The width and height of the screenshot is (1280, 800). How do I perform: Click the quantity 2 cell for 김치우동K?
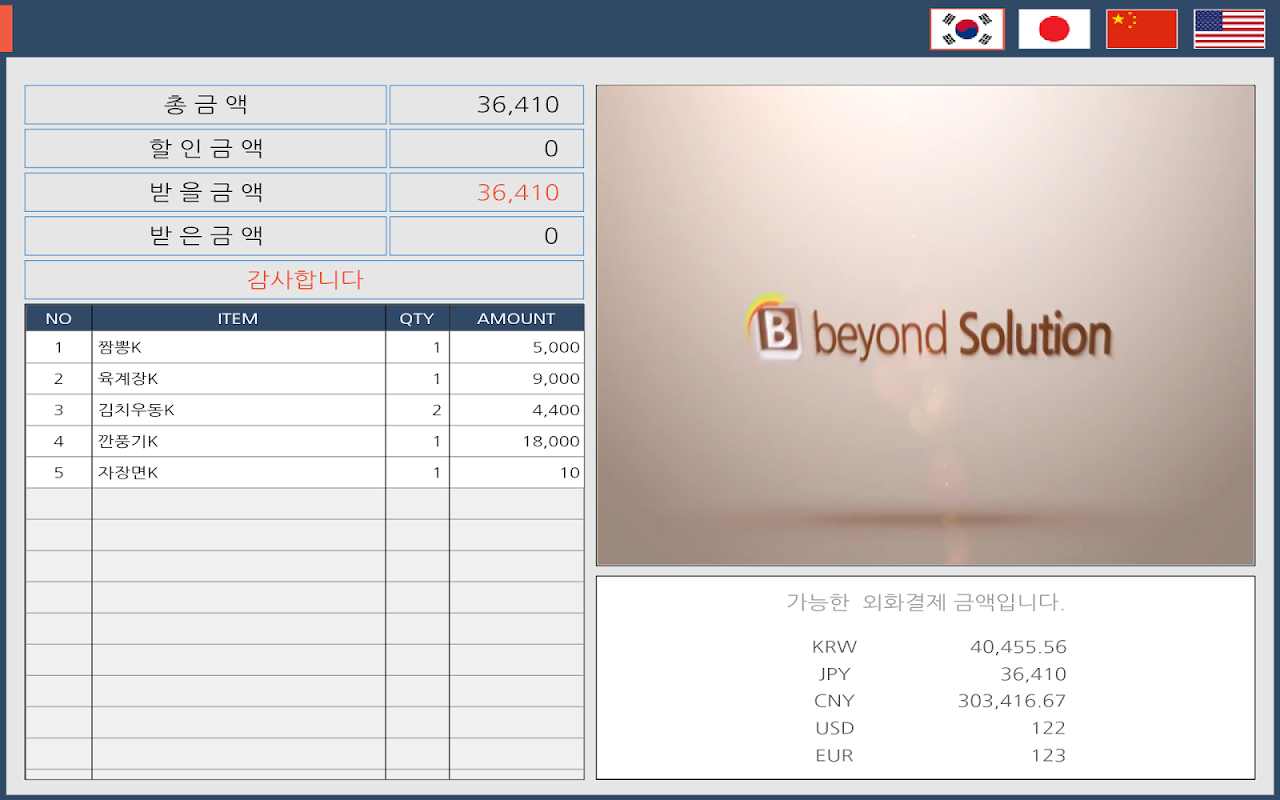(417, 410)
